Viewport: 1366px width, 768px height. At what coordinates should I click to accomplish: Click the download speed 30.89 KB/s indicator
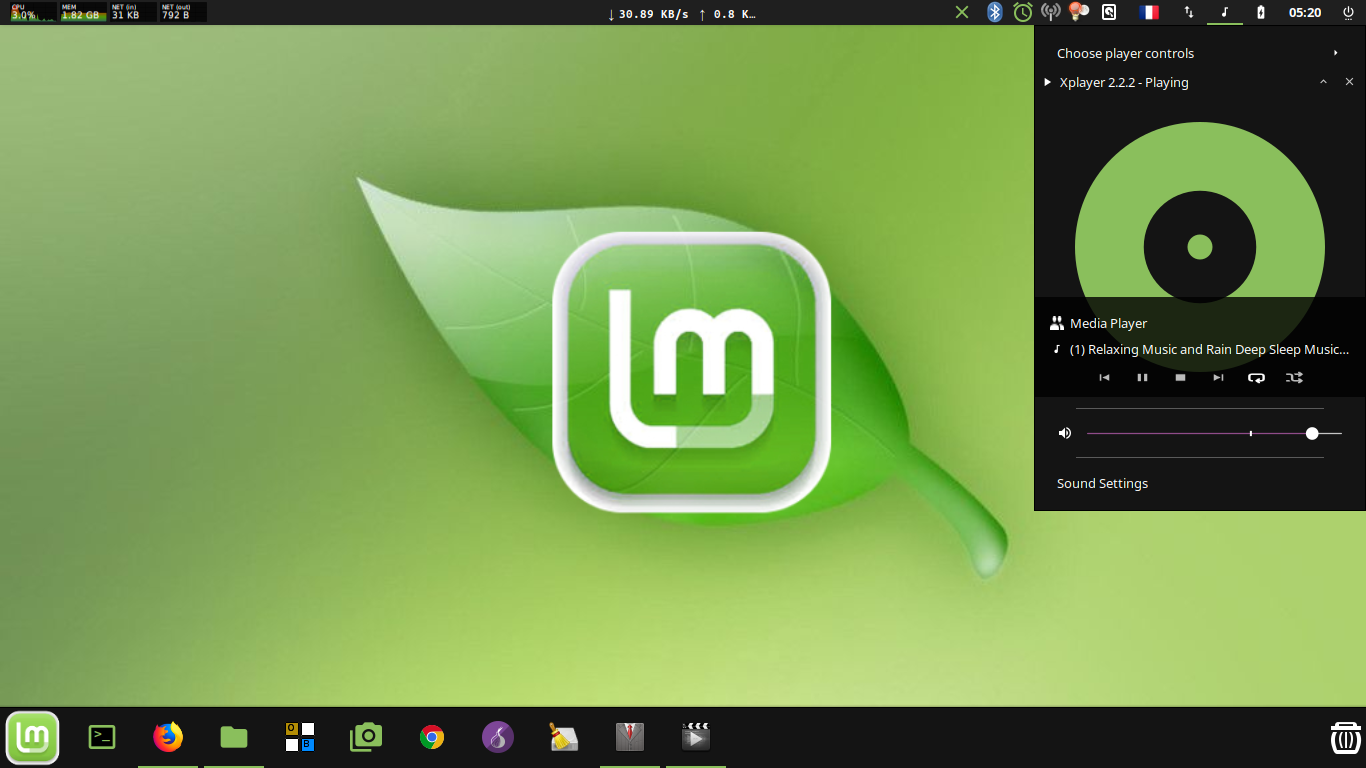(x=648, y=13)
